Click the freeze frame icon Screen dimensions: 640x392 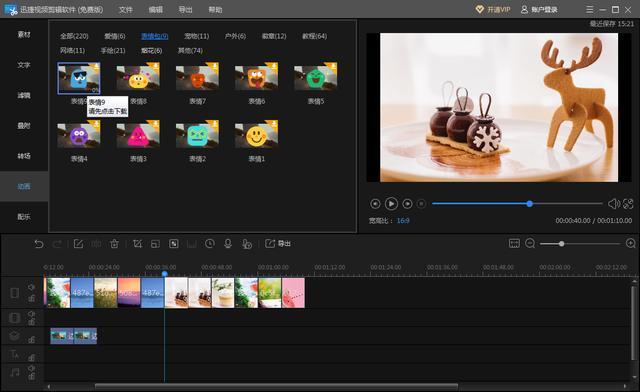(191, 244)
